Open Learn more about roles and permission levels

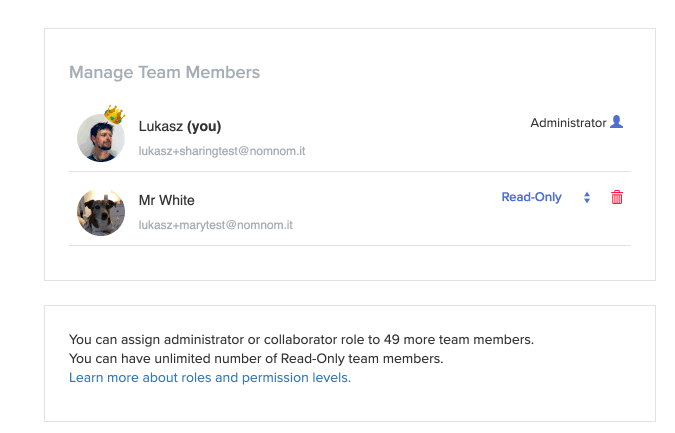(210, 378)
